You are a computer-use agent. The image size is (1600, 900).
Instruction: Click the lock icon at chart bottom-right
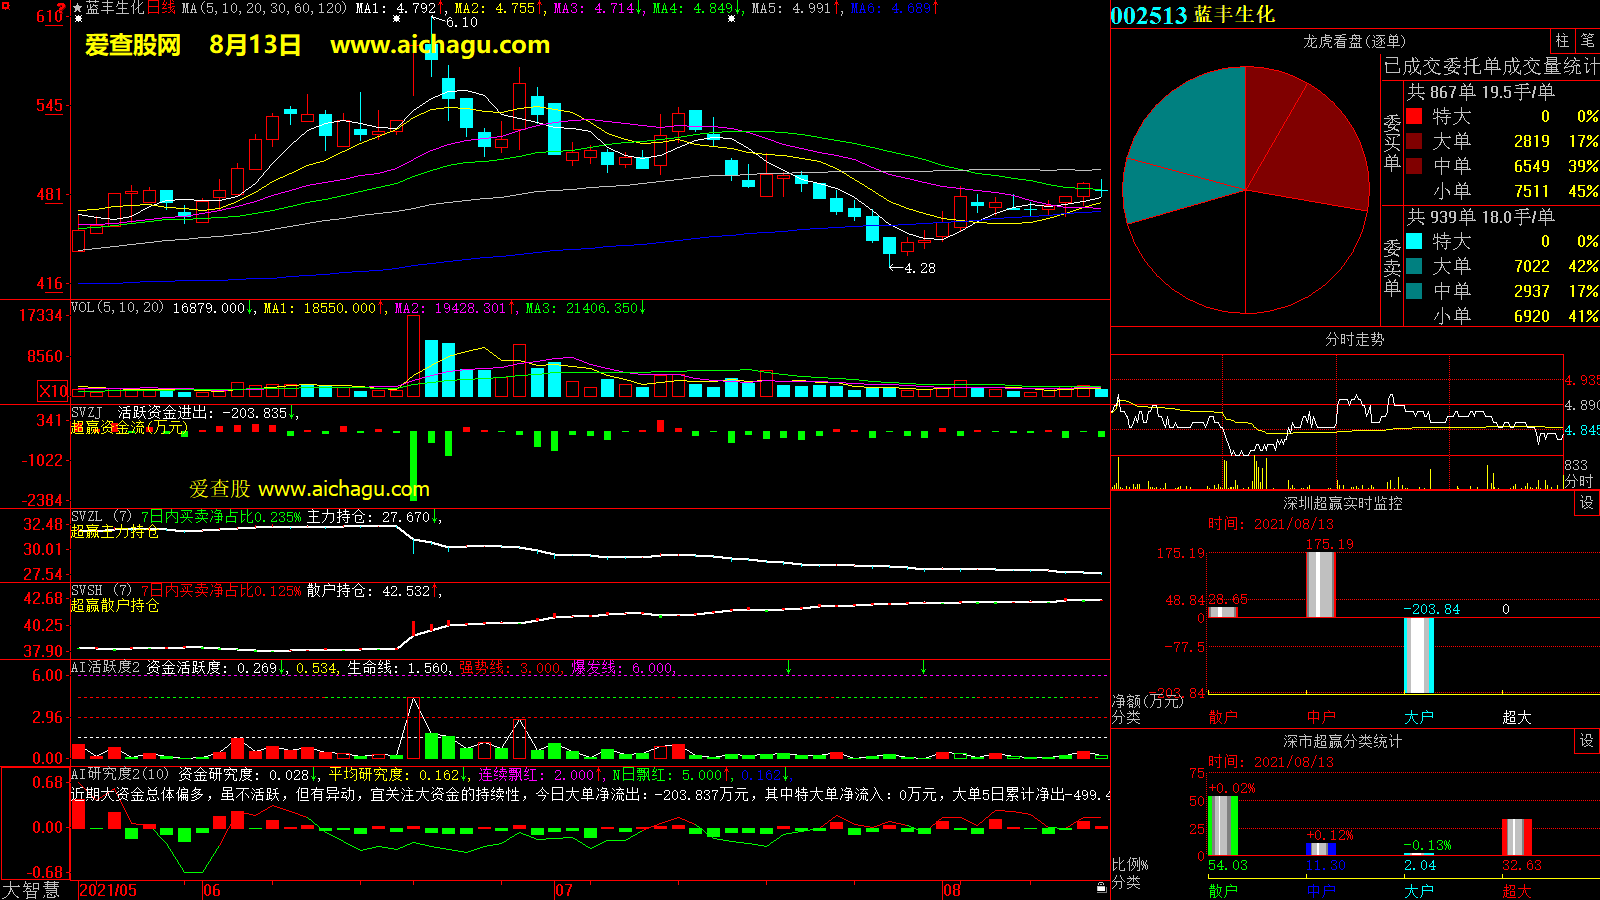tap(1101, 887)
